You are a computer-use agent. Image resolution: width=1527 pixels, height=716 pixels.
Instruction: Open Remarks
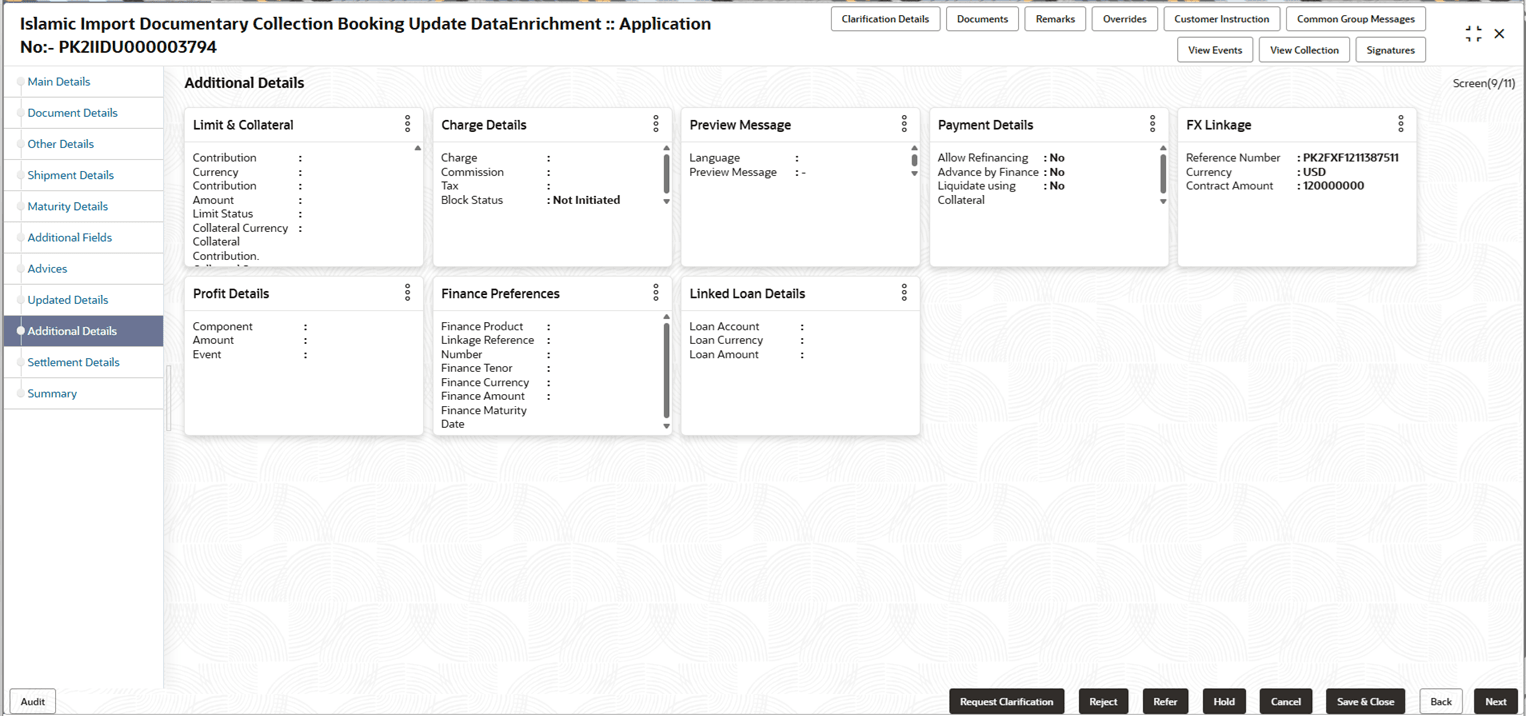click(x=1055, y=19)
